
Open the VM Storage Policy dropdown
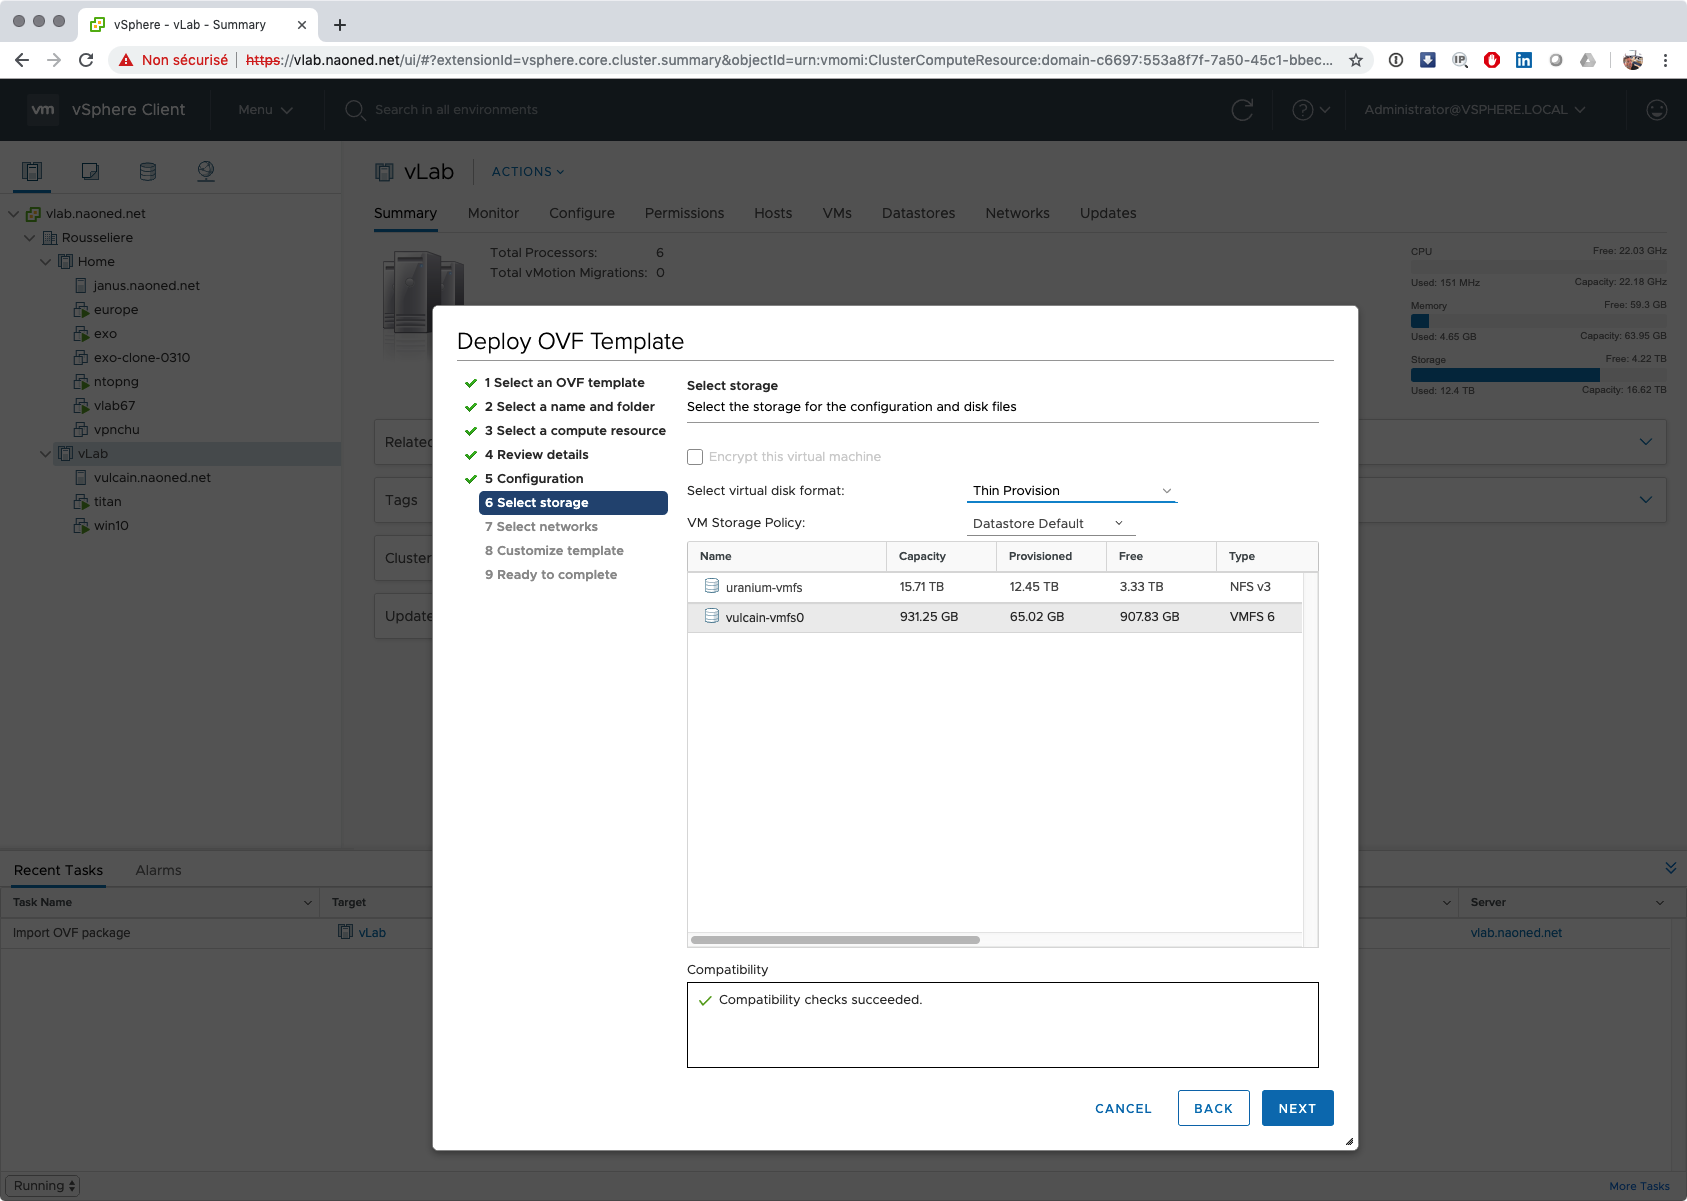coord(1048,524)
